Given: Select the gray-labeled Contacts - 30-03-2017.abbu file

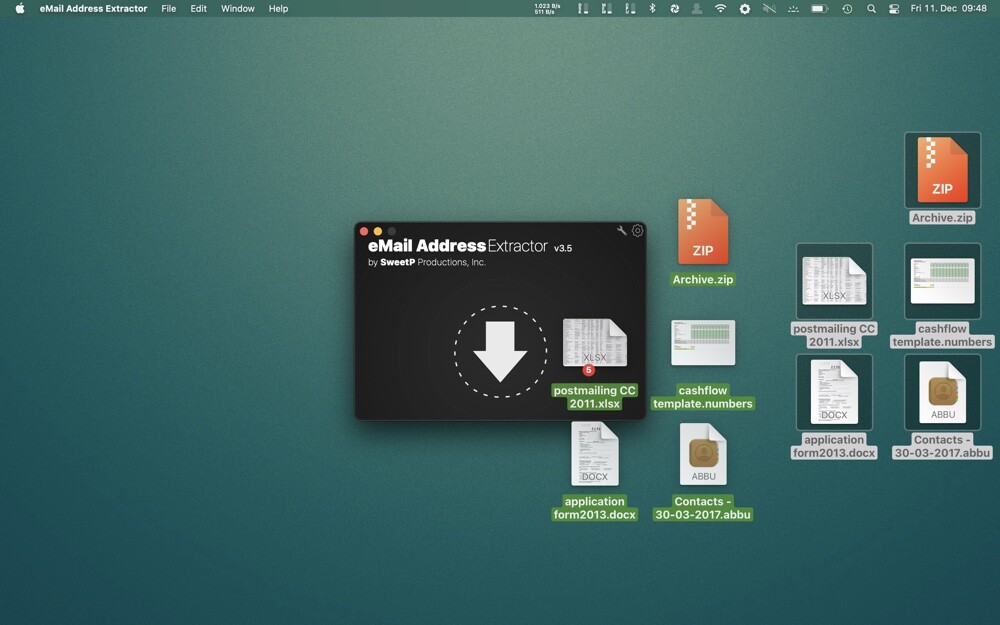Looking at the screenshot, I should (942, 407).
